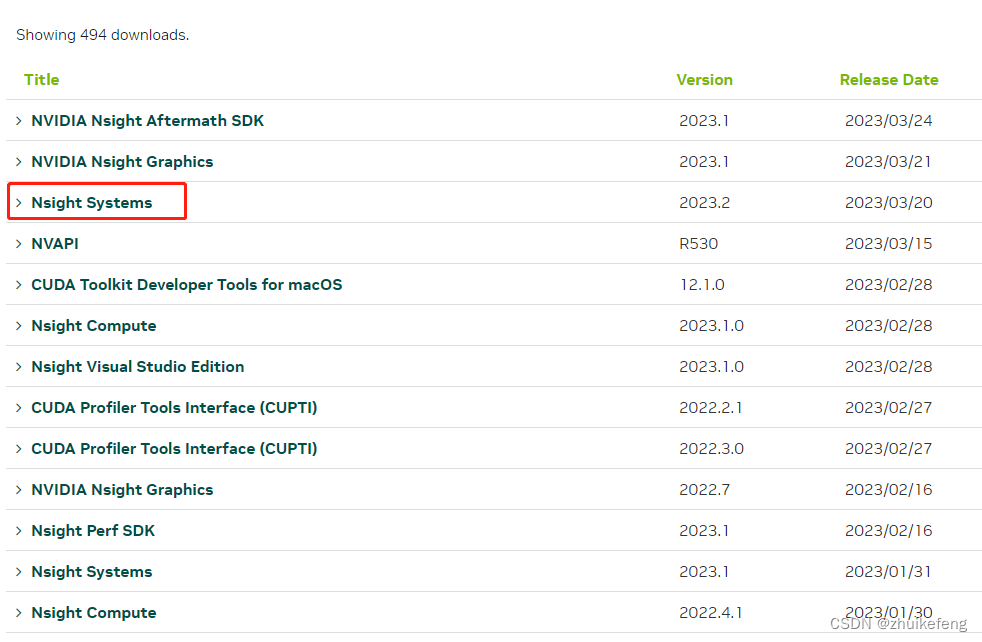Expand the Nsight Compute 2023.1.0 row chevron
982x642 pixels.
click(x=19, y=326)
